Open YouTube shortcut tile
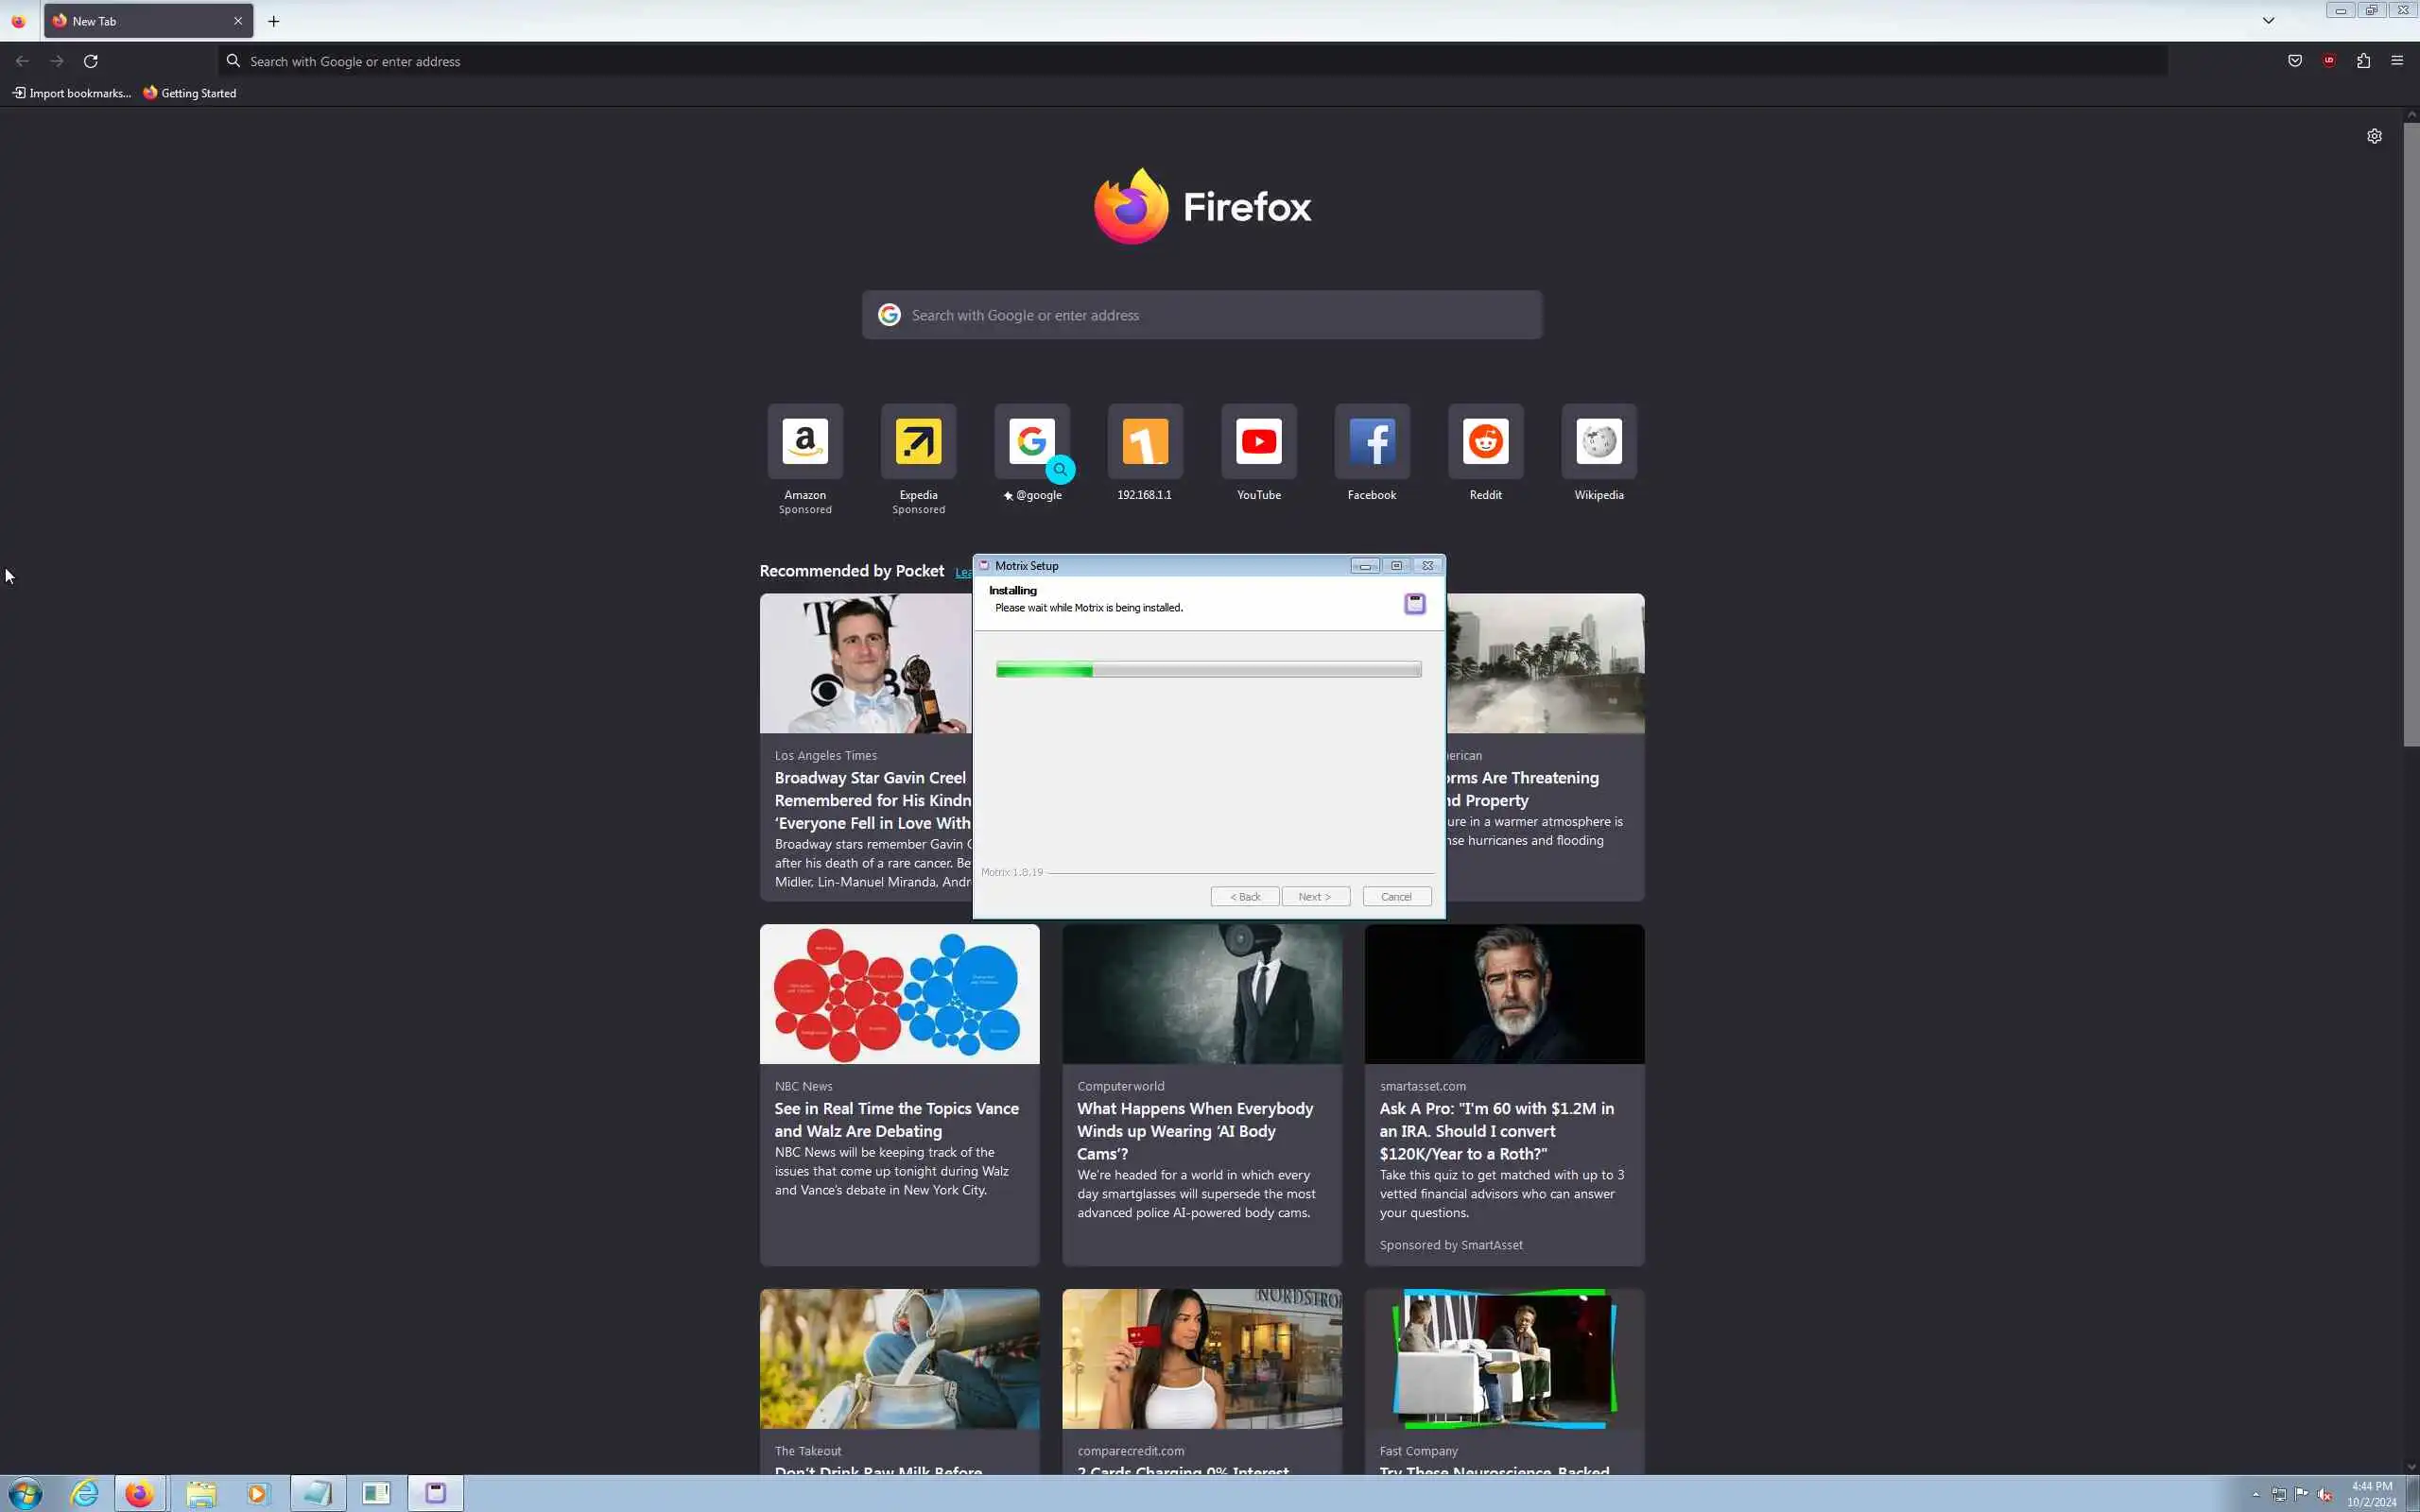 (1258, 442)
